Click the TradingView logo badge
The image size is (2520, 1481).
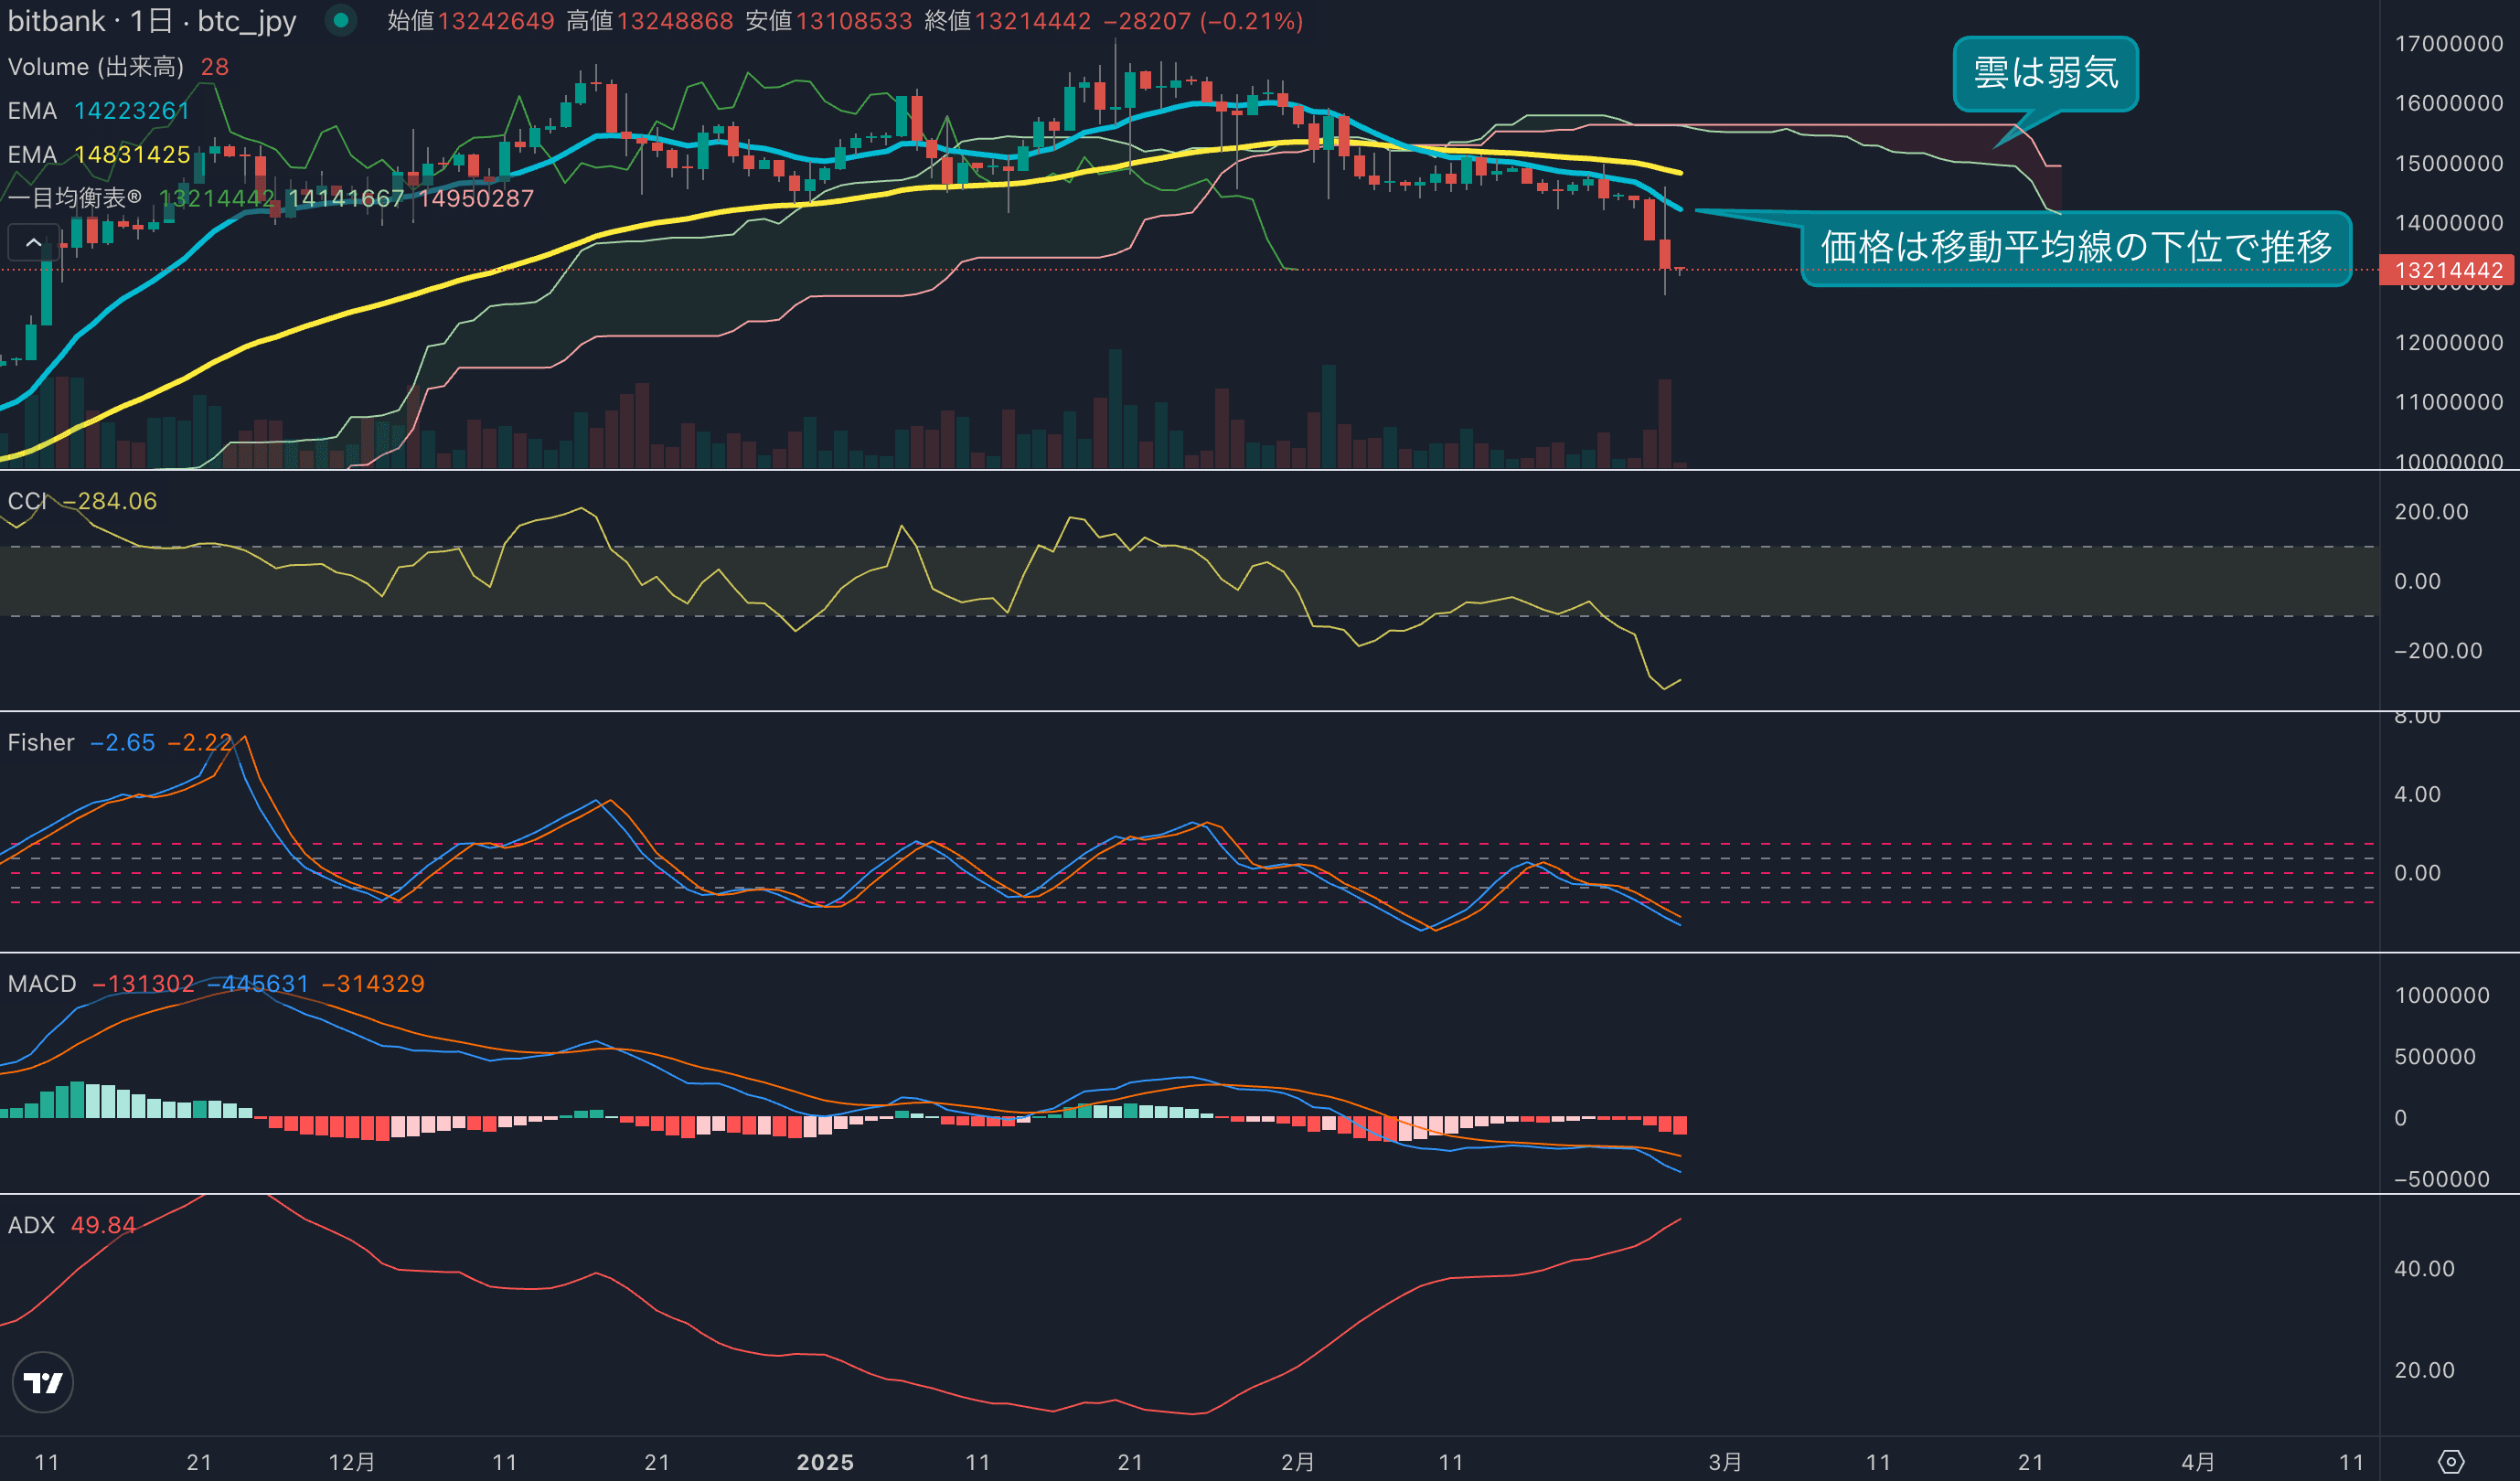(43, 1382)
